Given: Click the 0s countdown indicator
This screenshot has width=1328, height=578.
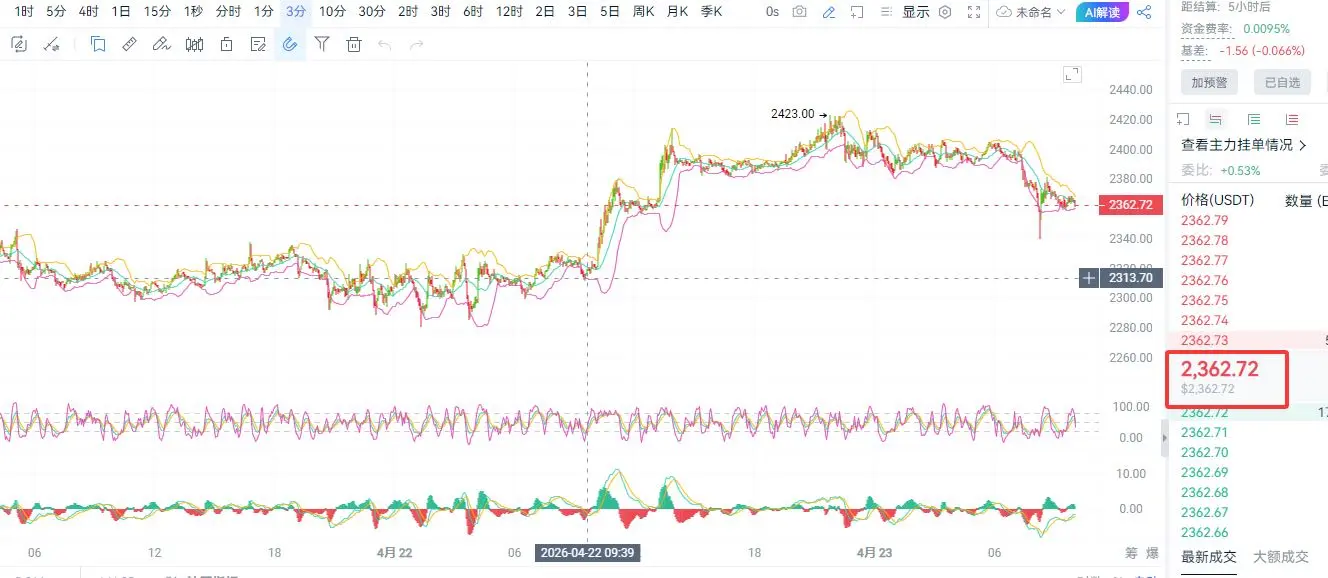Looking at the screenshot, I should (772, 12).
